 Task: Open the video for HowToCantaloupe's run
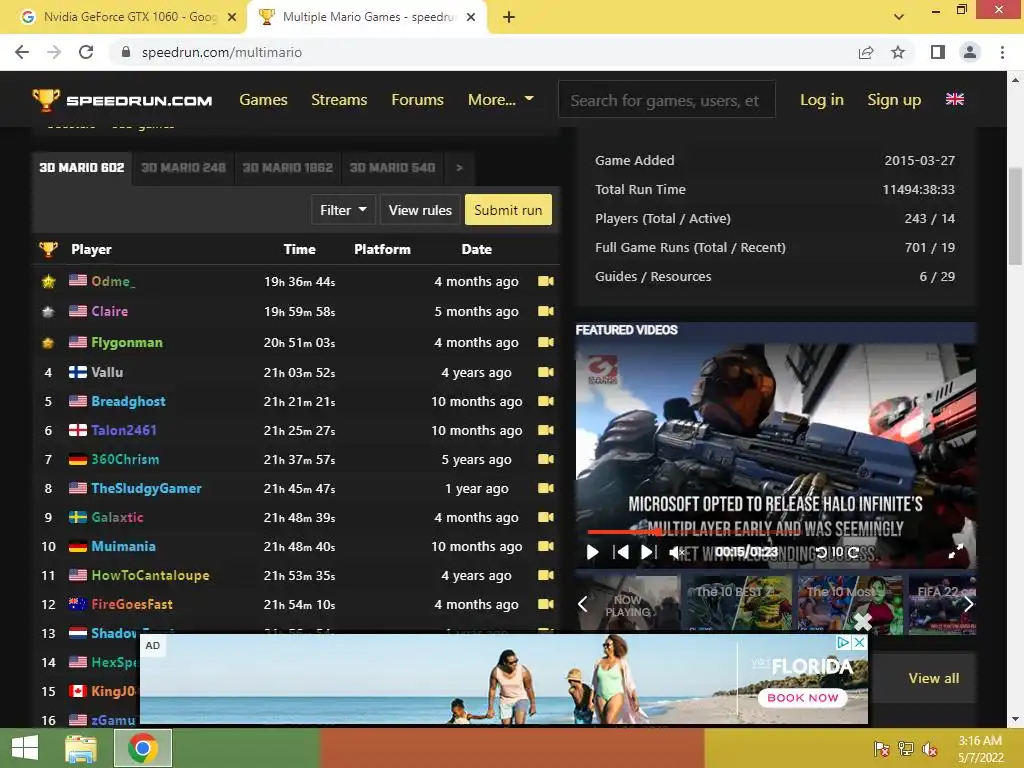pyautogui.click(x=546, y=575)
